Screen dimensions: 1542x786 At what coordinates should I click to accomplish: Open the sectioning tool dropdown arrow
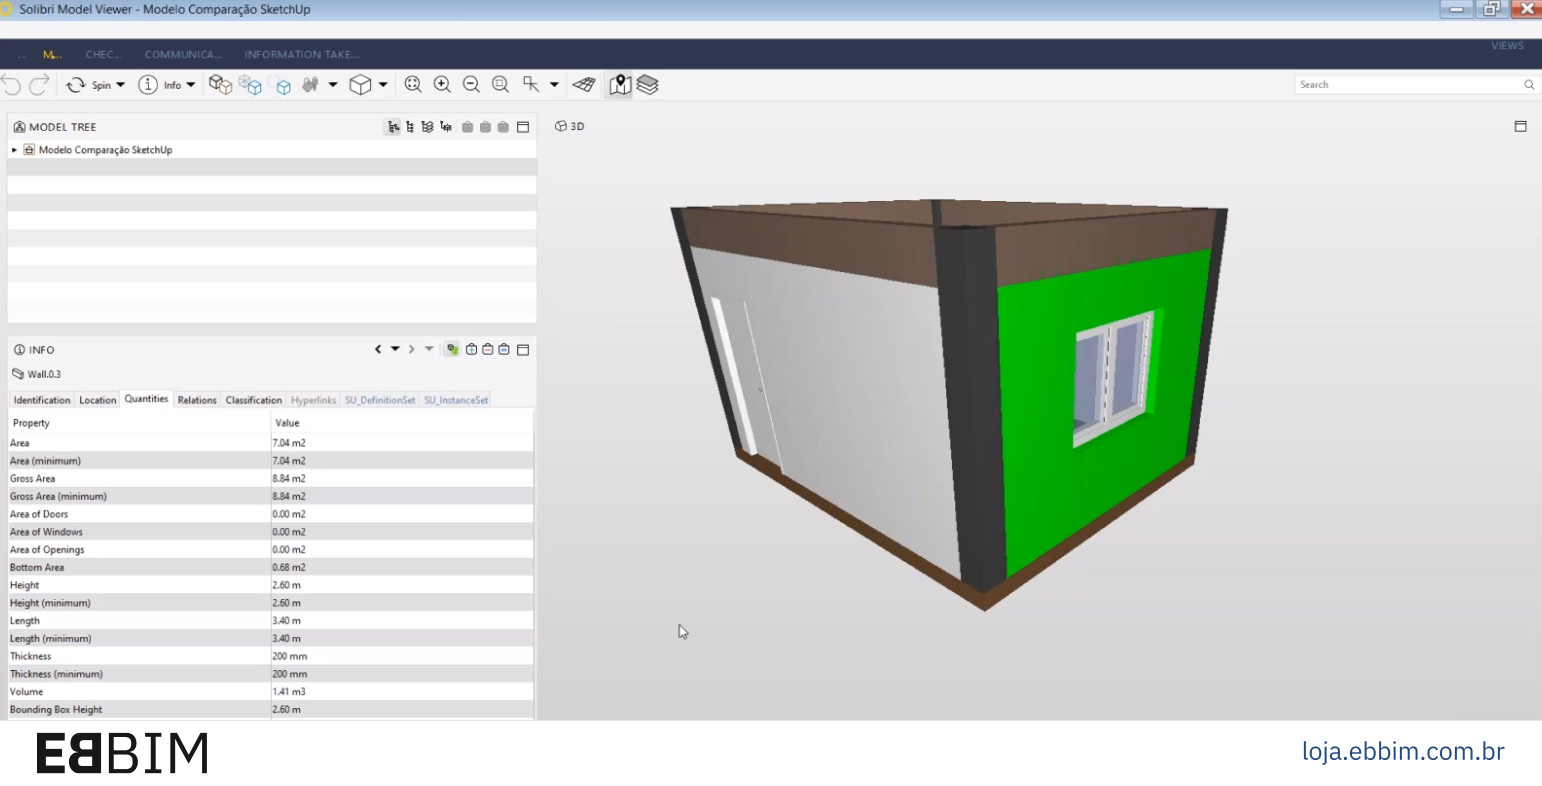(554, 85)
